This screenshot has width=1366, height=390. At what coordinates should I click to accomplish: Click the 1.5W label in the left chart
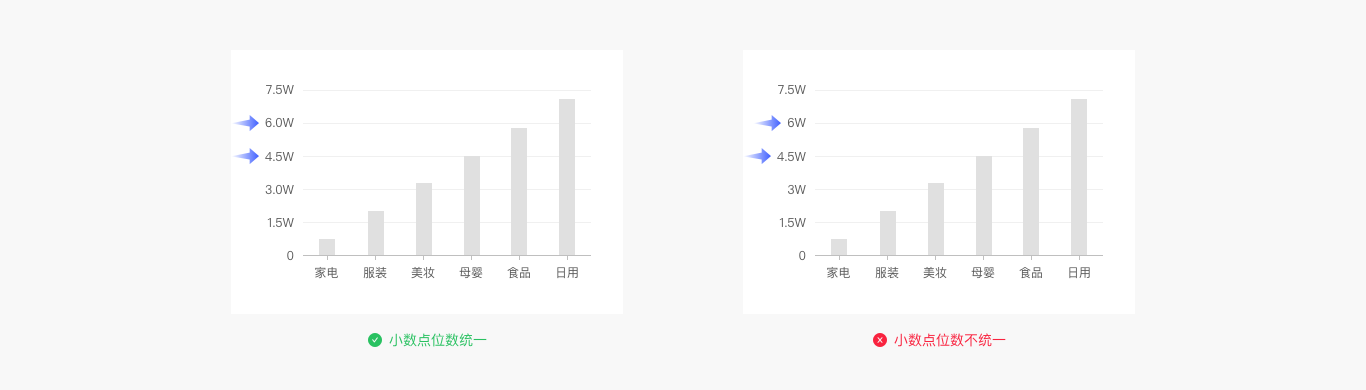click(280, 222)
